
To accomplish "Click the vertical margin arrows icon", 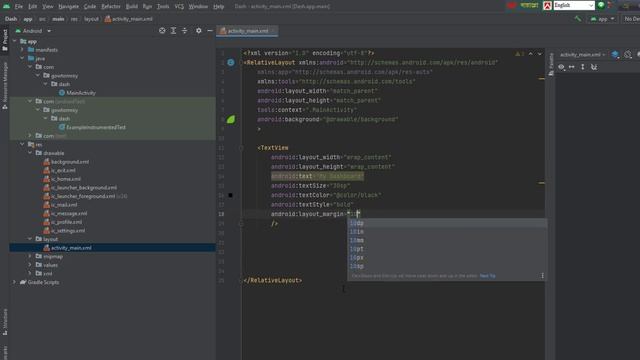I will coord(582,67).
